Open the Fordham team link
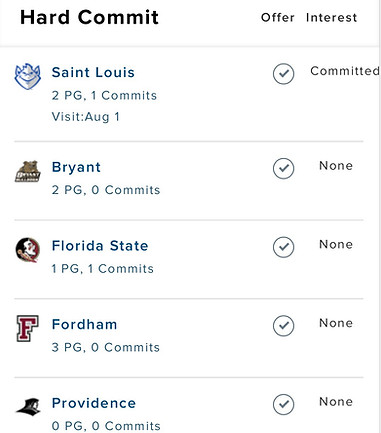 tap(84, 324)
